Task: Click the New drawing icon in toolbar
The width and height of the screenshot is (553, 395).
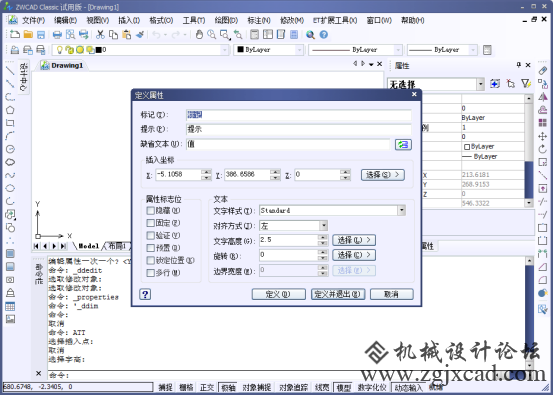Action: [15, 35]
